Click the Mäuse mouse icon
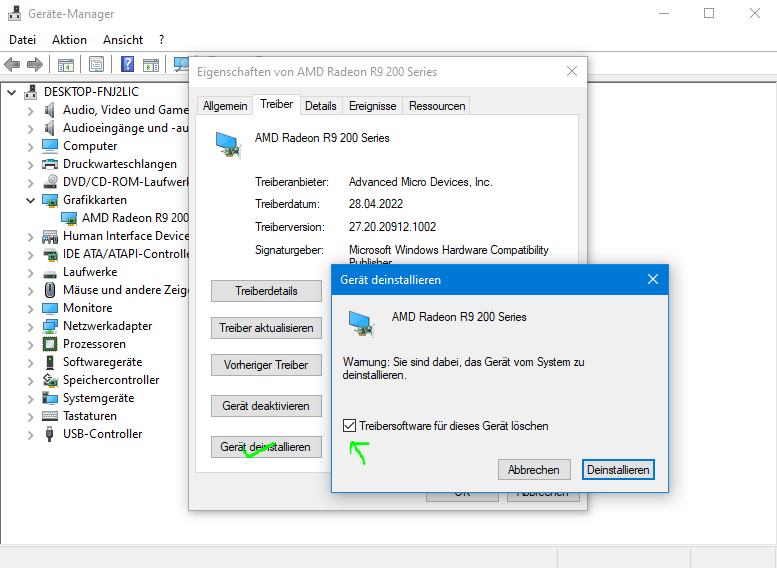Image resolution: width=777 pixels, height=568 pixels. pos(50,289)
